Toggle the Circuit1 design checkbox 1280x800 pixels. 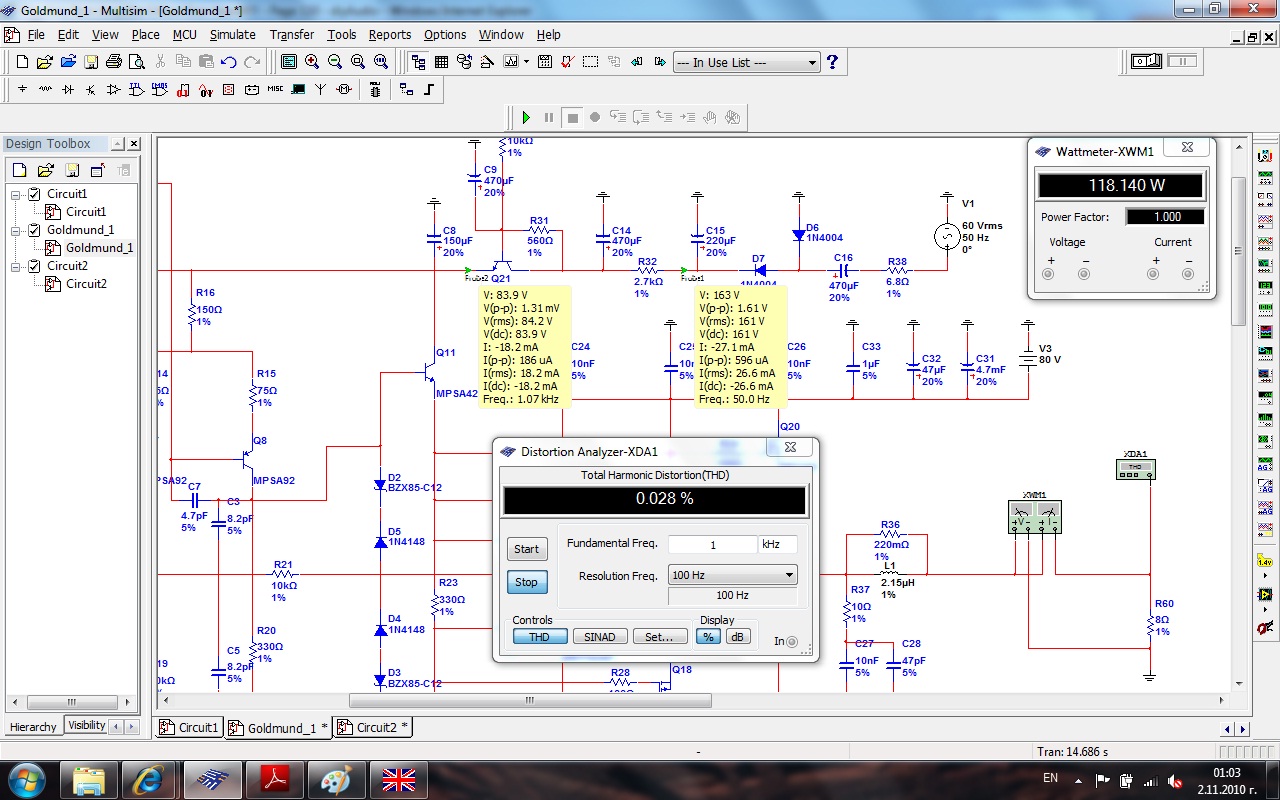(x=35, y=194)
